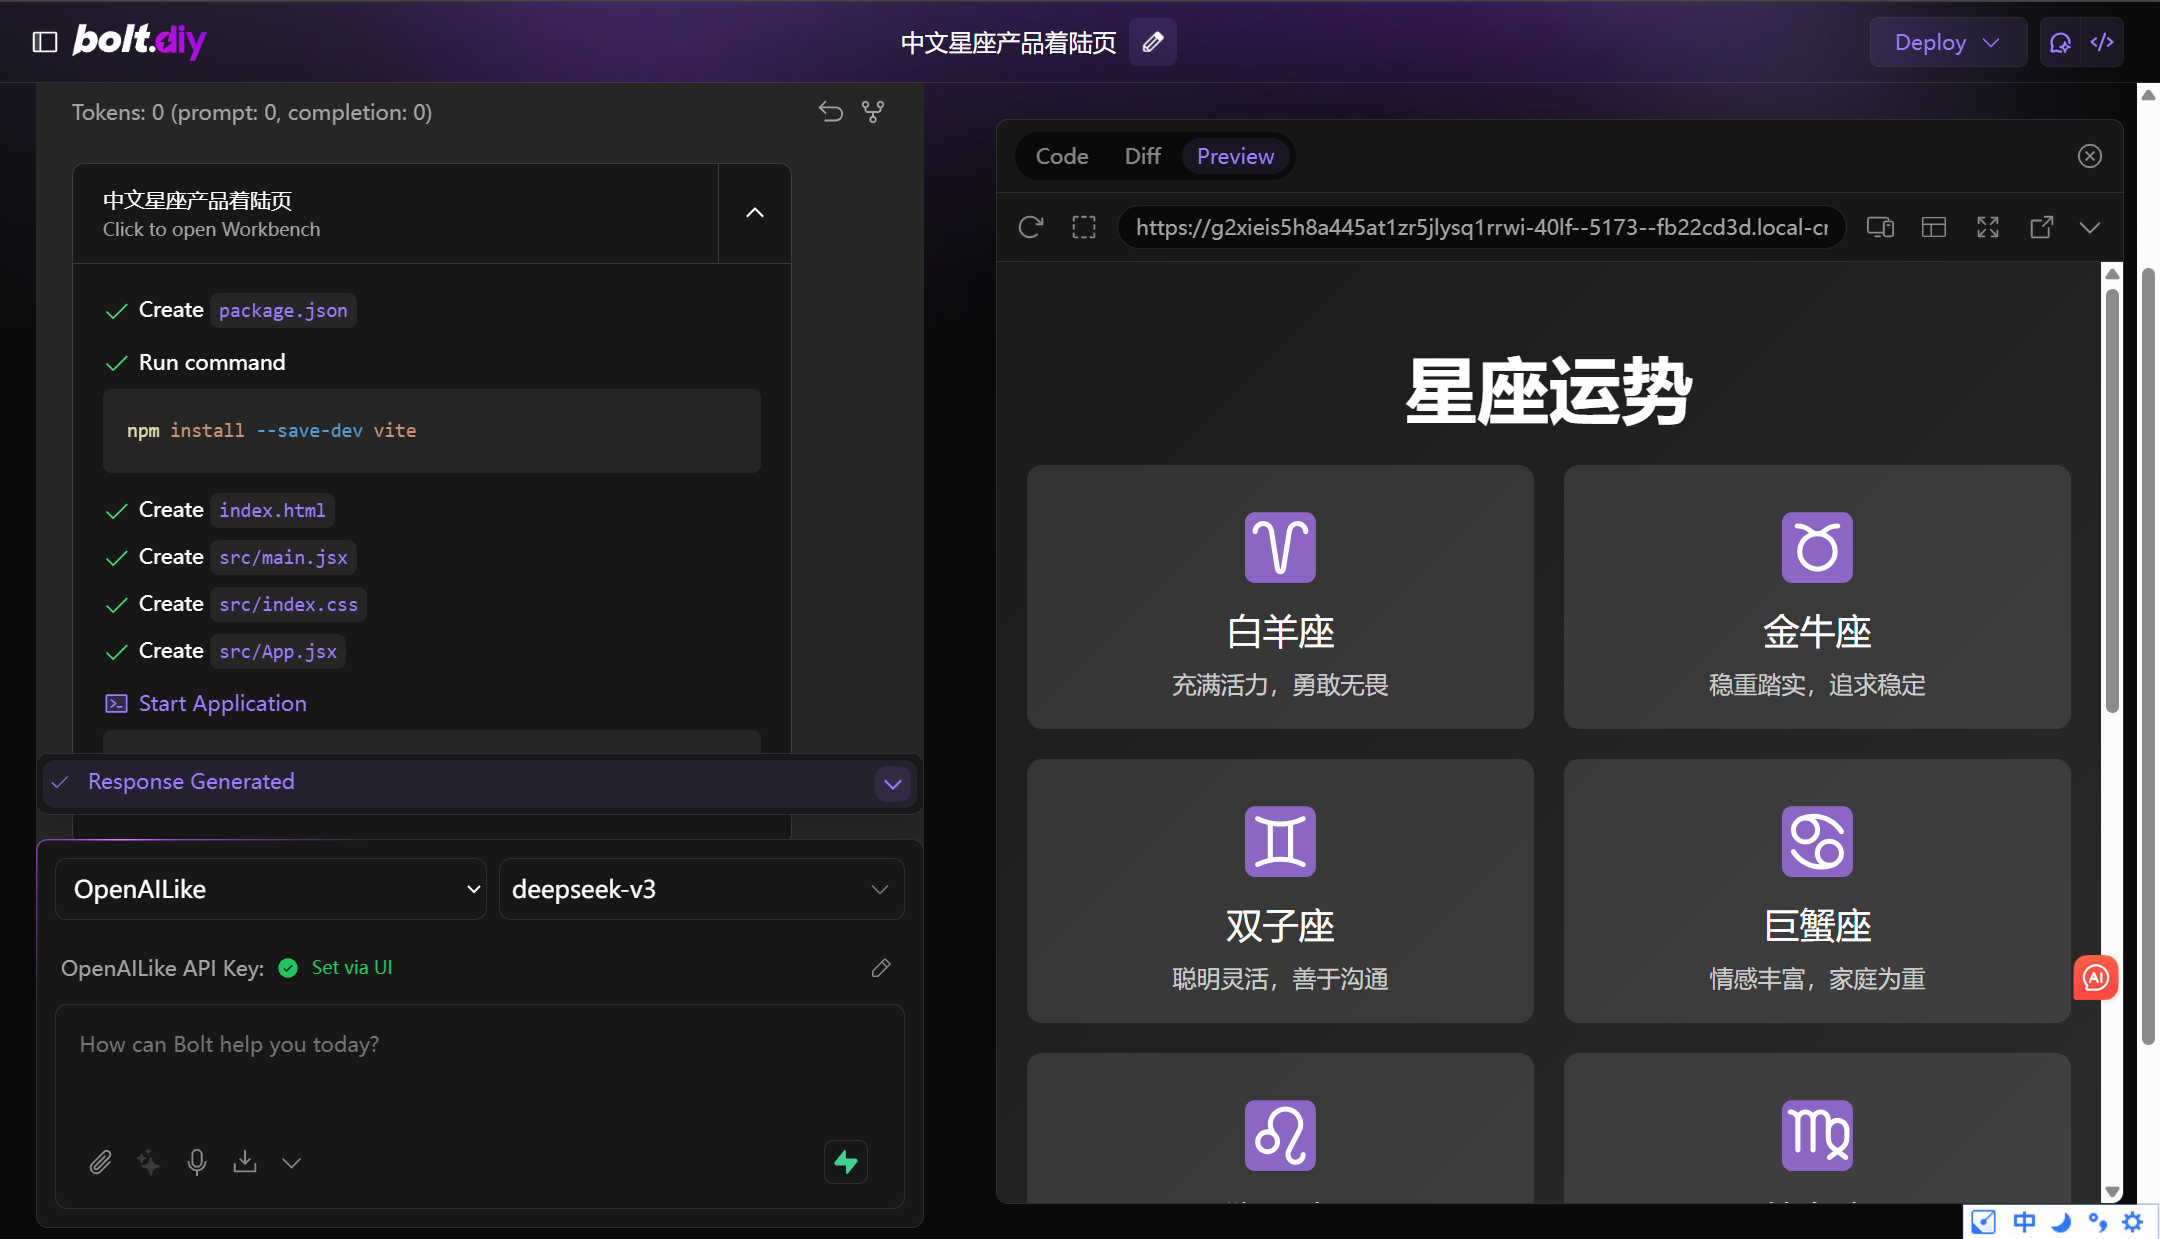Open the Deploy button menu

[1946, 42]
